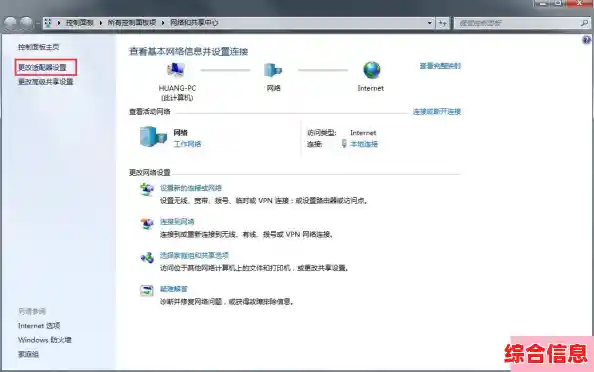
Task: Open Windows 防火墙 link
Action: [x=45, y=340]
